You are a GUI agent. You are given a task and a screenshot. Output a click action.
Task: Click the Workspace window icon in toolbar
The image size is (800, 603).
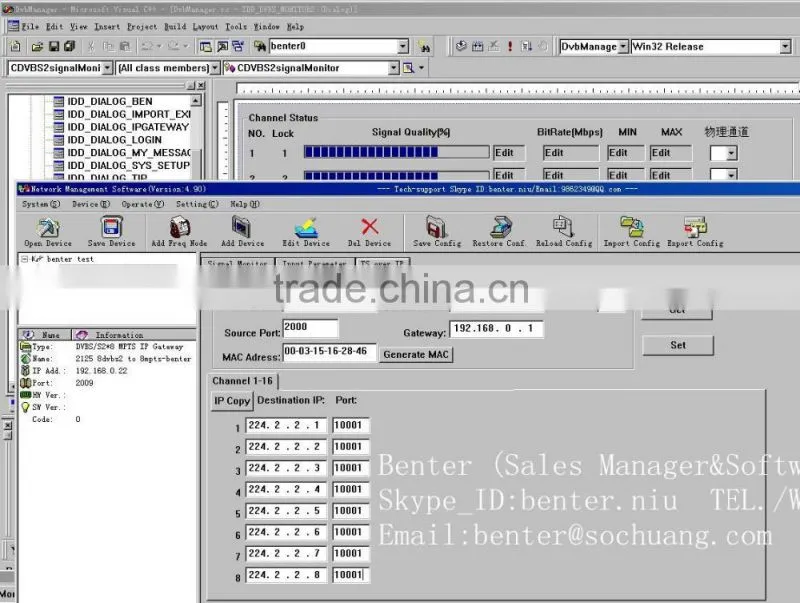(x=206, y=47)
